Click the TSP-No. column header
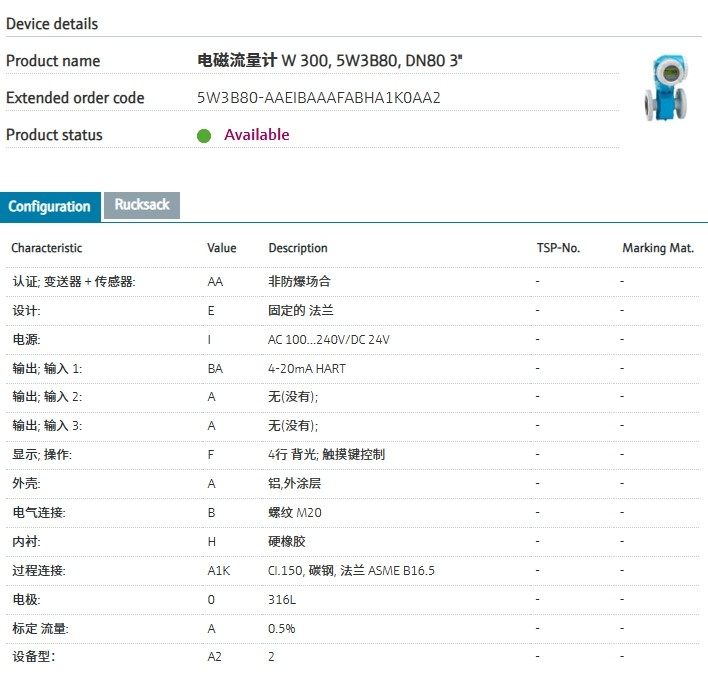708x676 pixels. pos(558,248)
